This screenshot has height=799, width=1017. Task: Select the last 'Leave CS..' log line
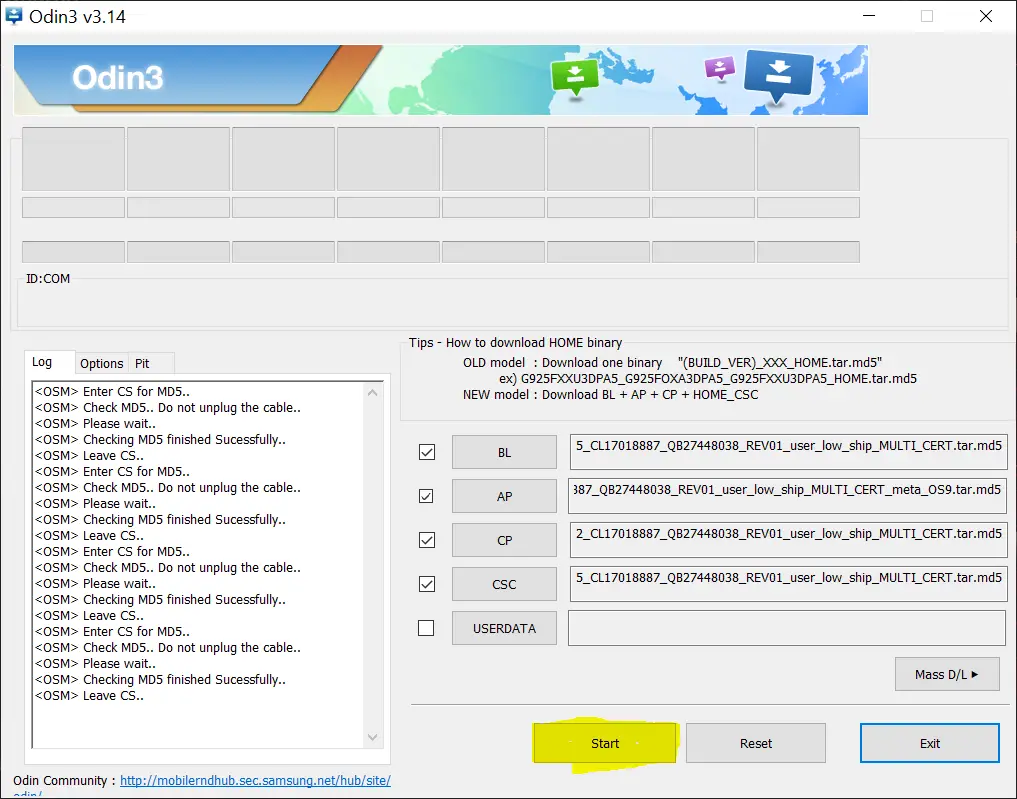pyautogui.click(x=90, y=696)
